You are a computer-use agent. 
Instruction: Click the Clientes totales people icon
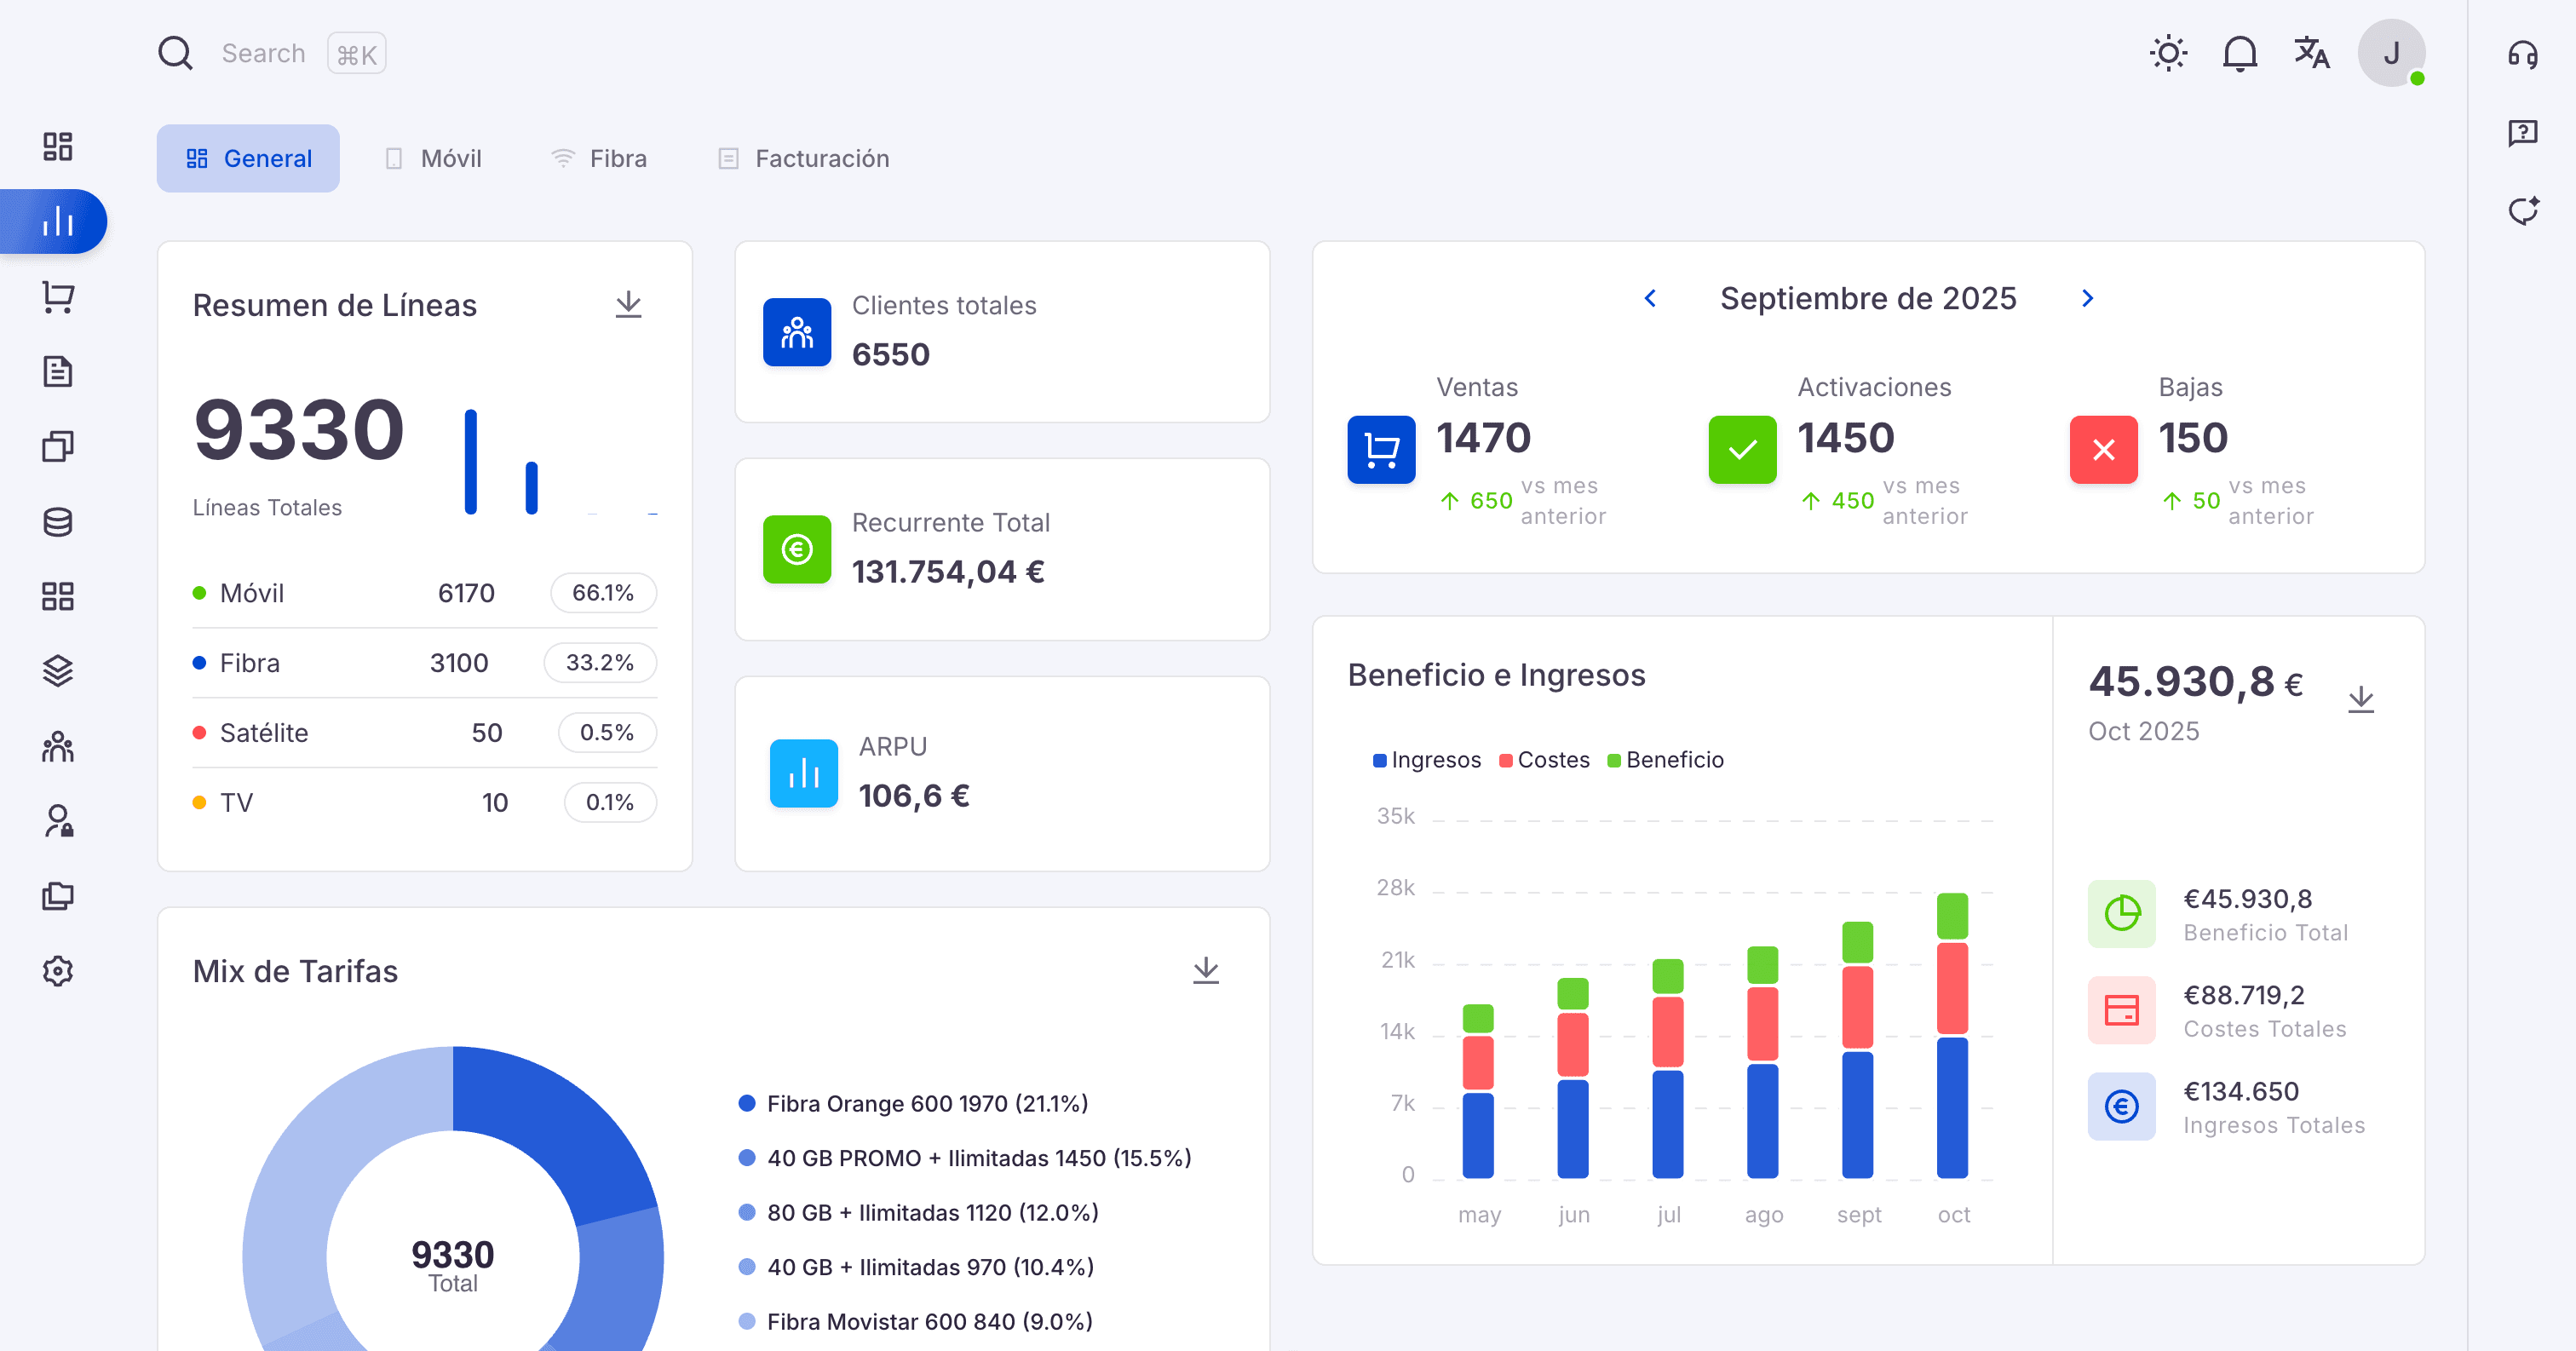point(797,332)
